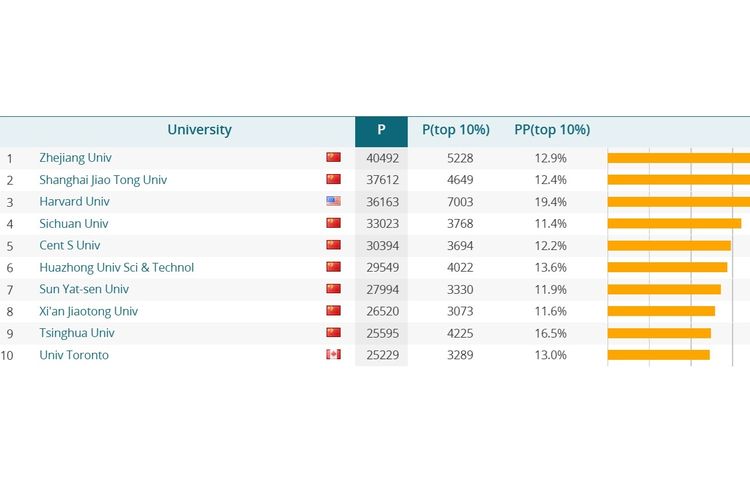Image resolution: width=750 pixels, height=500 pixels.
Task: Select percentage 12.9% for Zhejiang
Action: (551, 158)
